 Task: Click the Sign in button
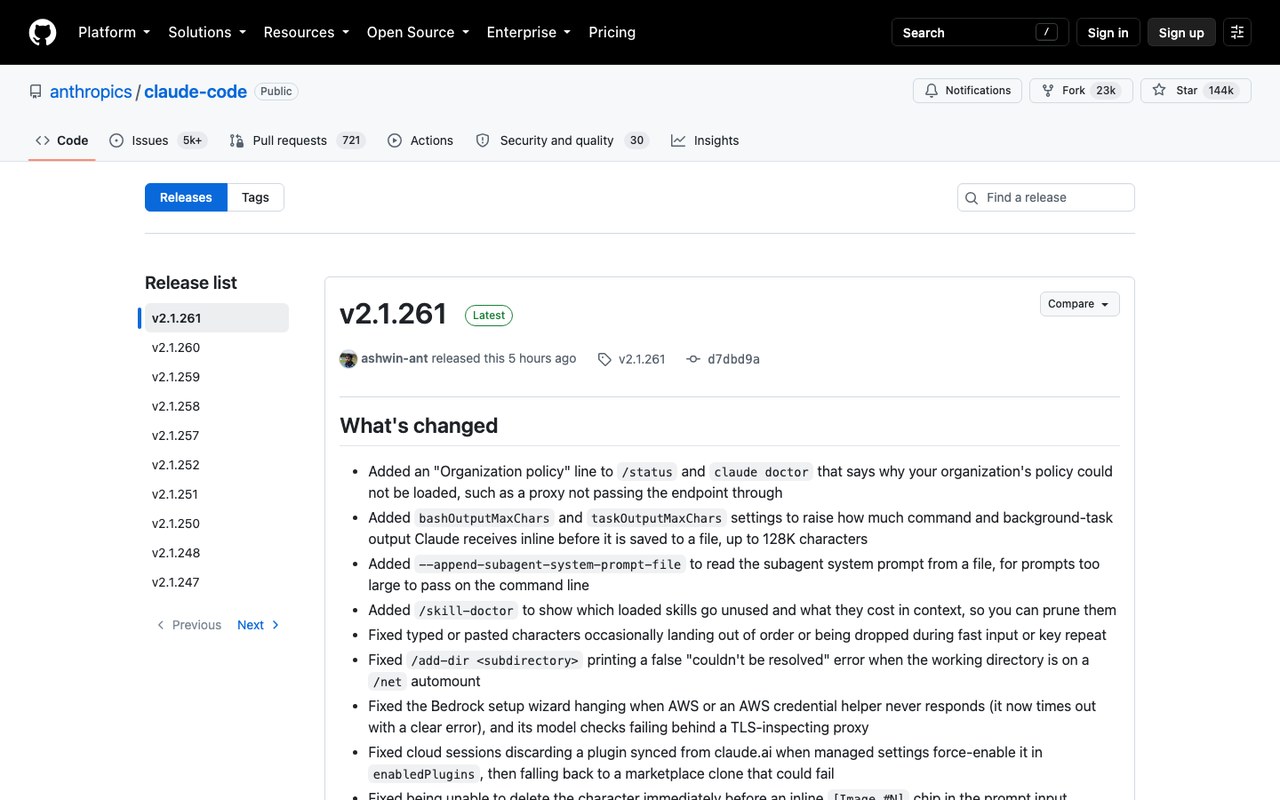1108,32
